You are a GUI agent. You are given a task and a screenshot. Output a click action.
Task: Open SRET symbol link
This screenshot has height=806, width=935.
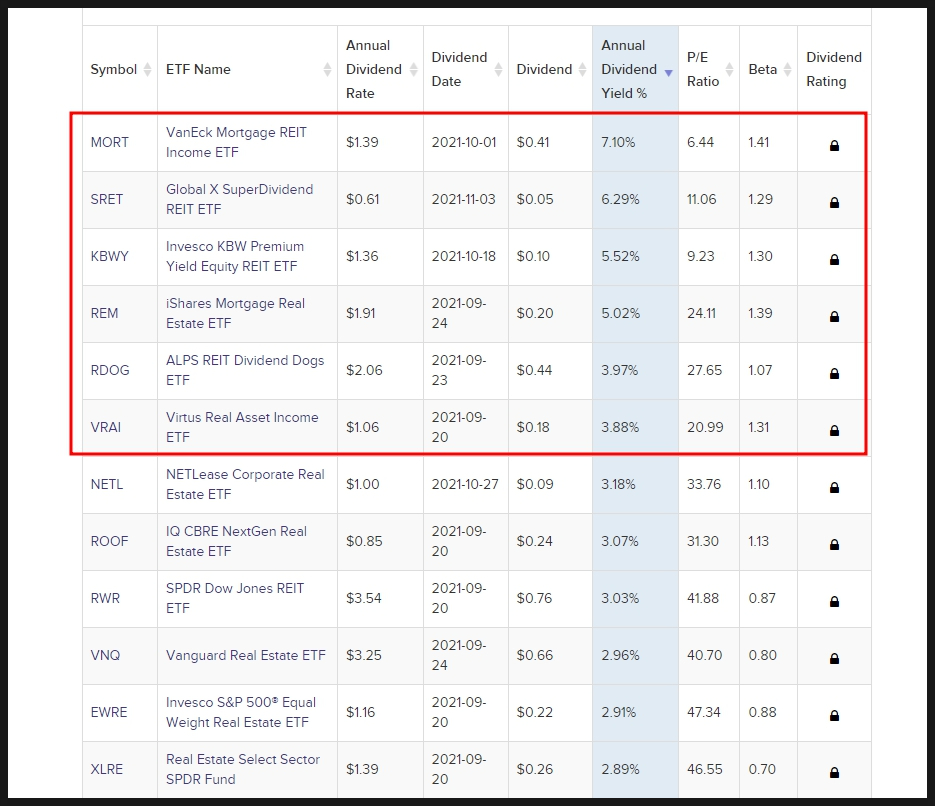coord(107,199)
